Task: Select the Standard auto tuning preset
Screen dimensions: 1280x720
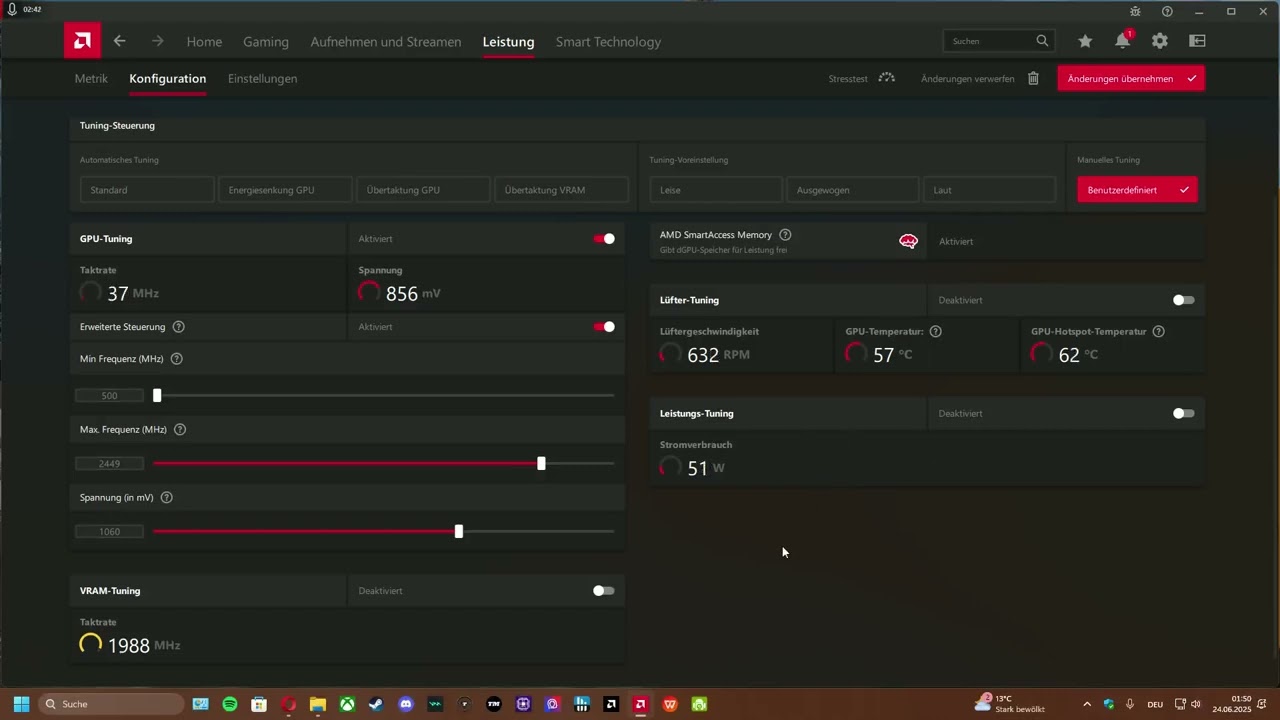Action: point(147,190)
